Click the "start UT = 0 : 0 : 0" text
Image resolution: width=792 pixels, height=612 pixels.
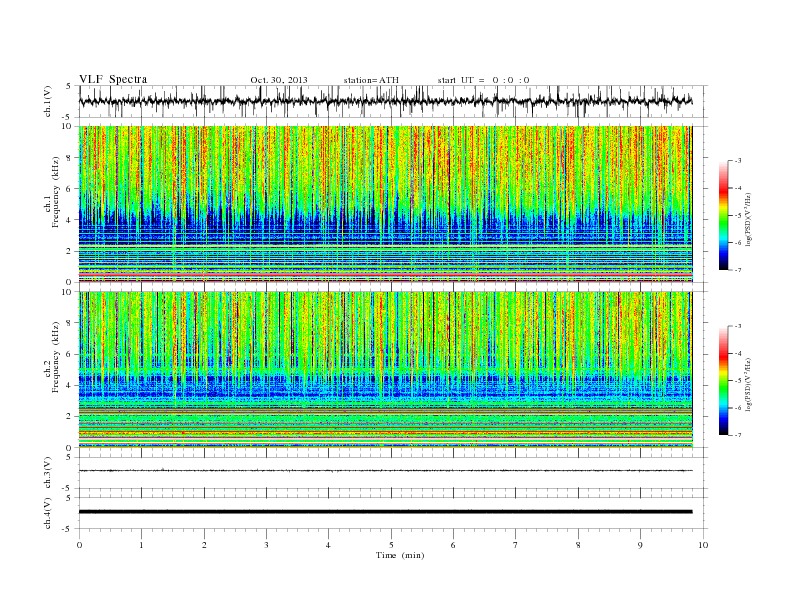483,80
